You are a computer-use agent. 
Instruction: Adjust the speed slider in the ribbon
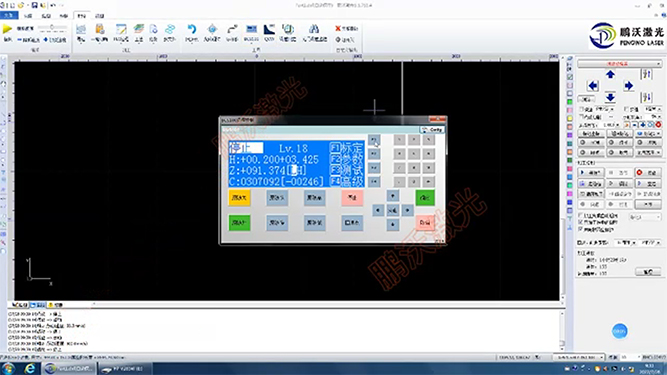click(x=52, y=28)
